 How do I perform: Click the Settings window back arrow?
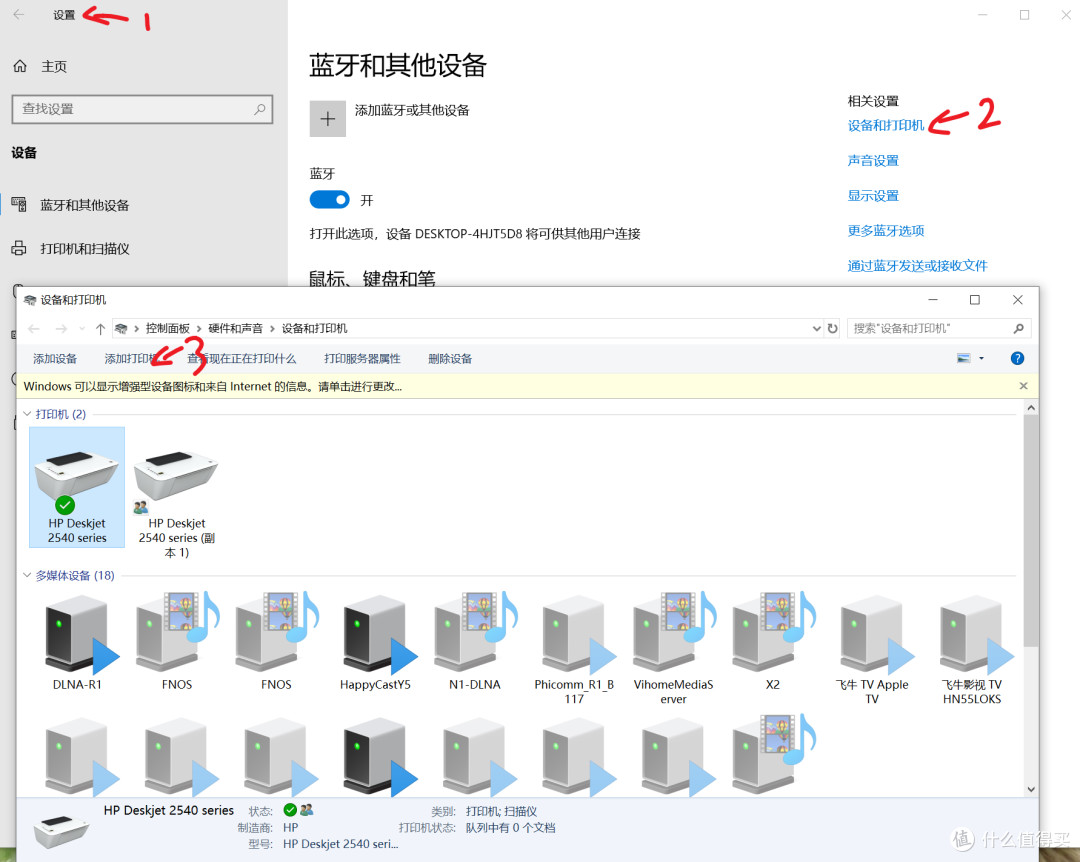point(19,14)
